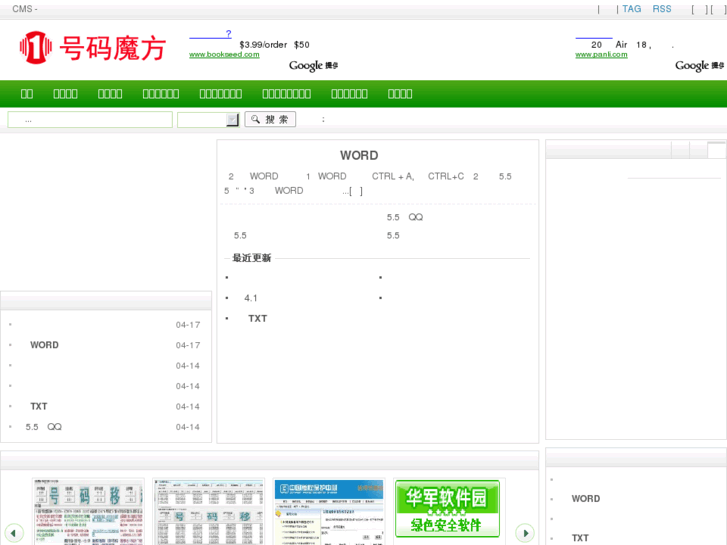Visit the www.panli.com ad link

point(601,54)
